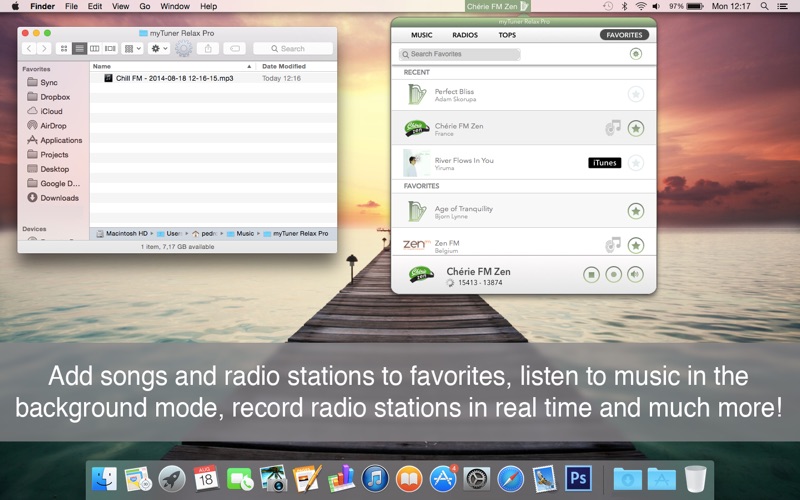Open Spotlight search in menu bar

[x=764, y=6]
